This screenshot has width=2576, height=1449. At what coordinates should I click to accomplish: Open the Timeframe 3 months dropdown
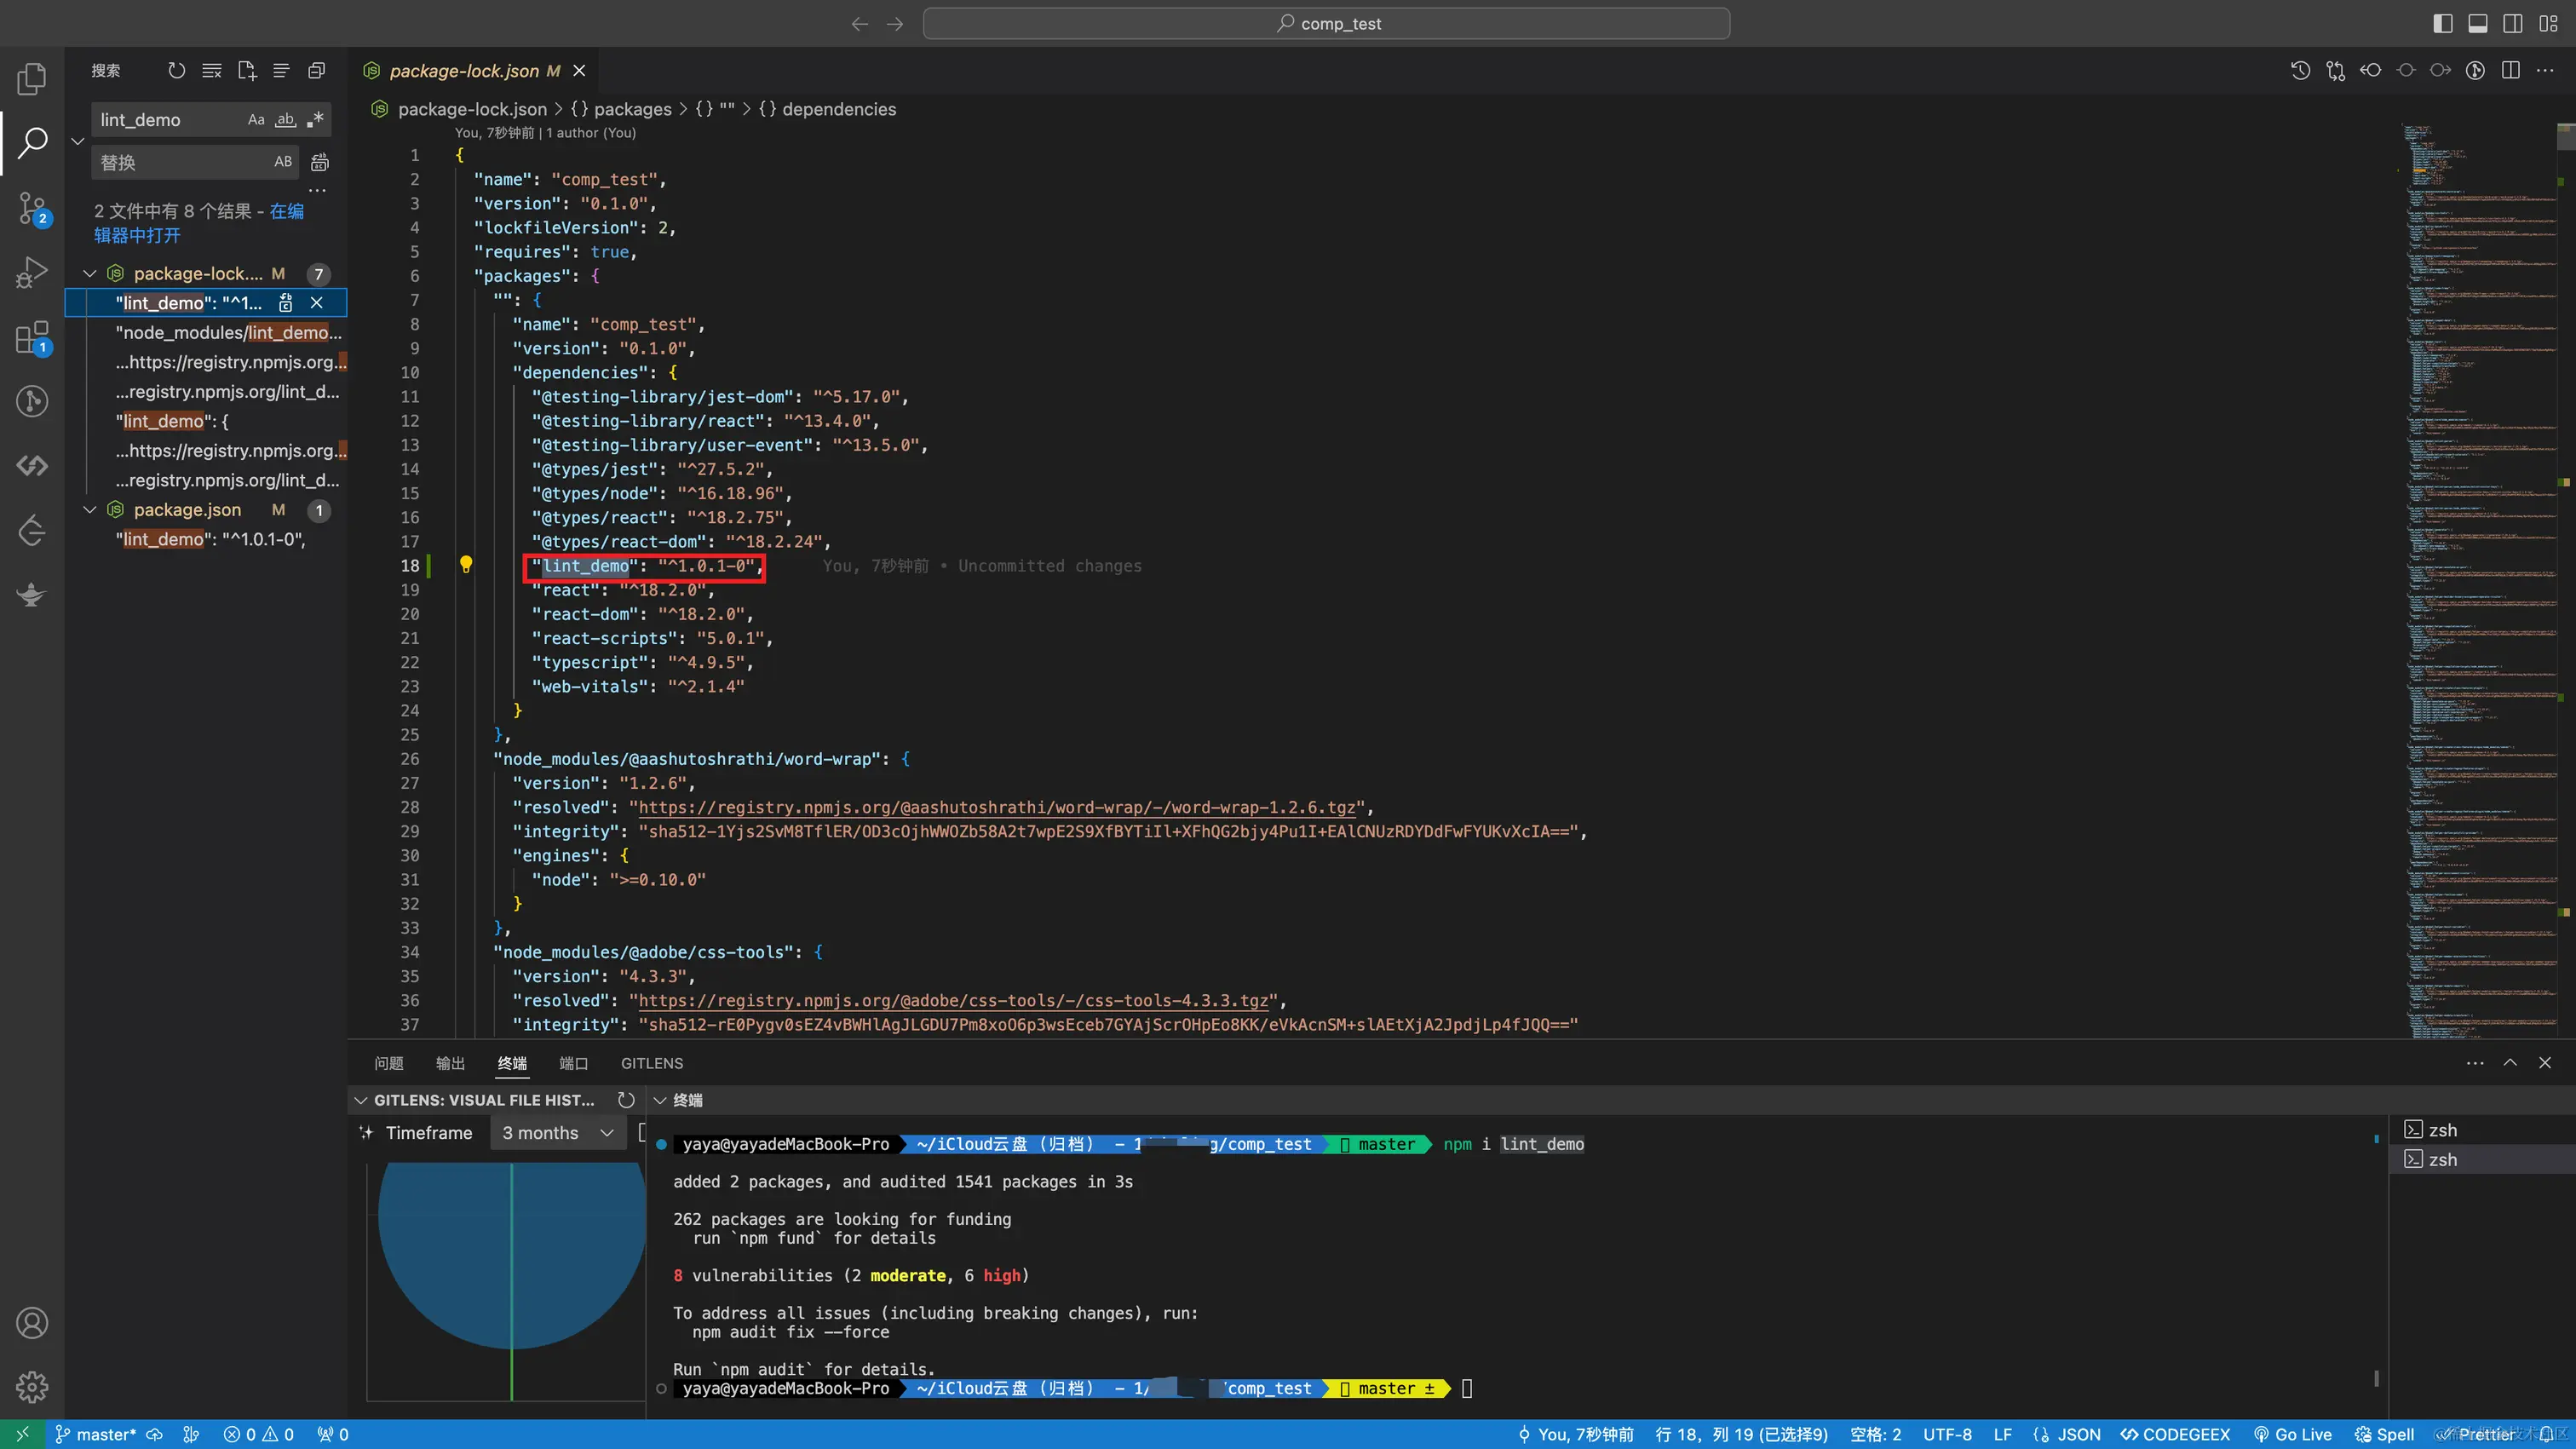(x=557, y=1133)
